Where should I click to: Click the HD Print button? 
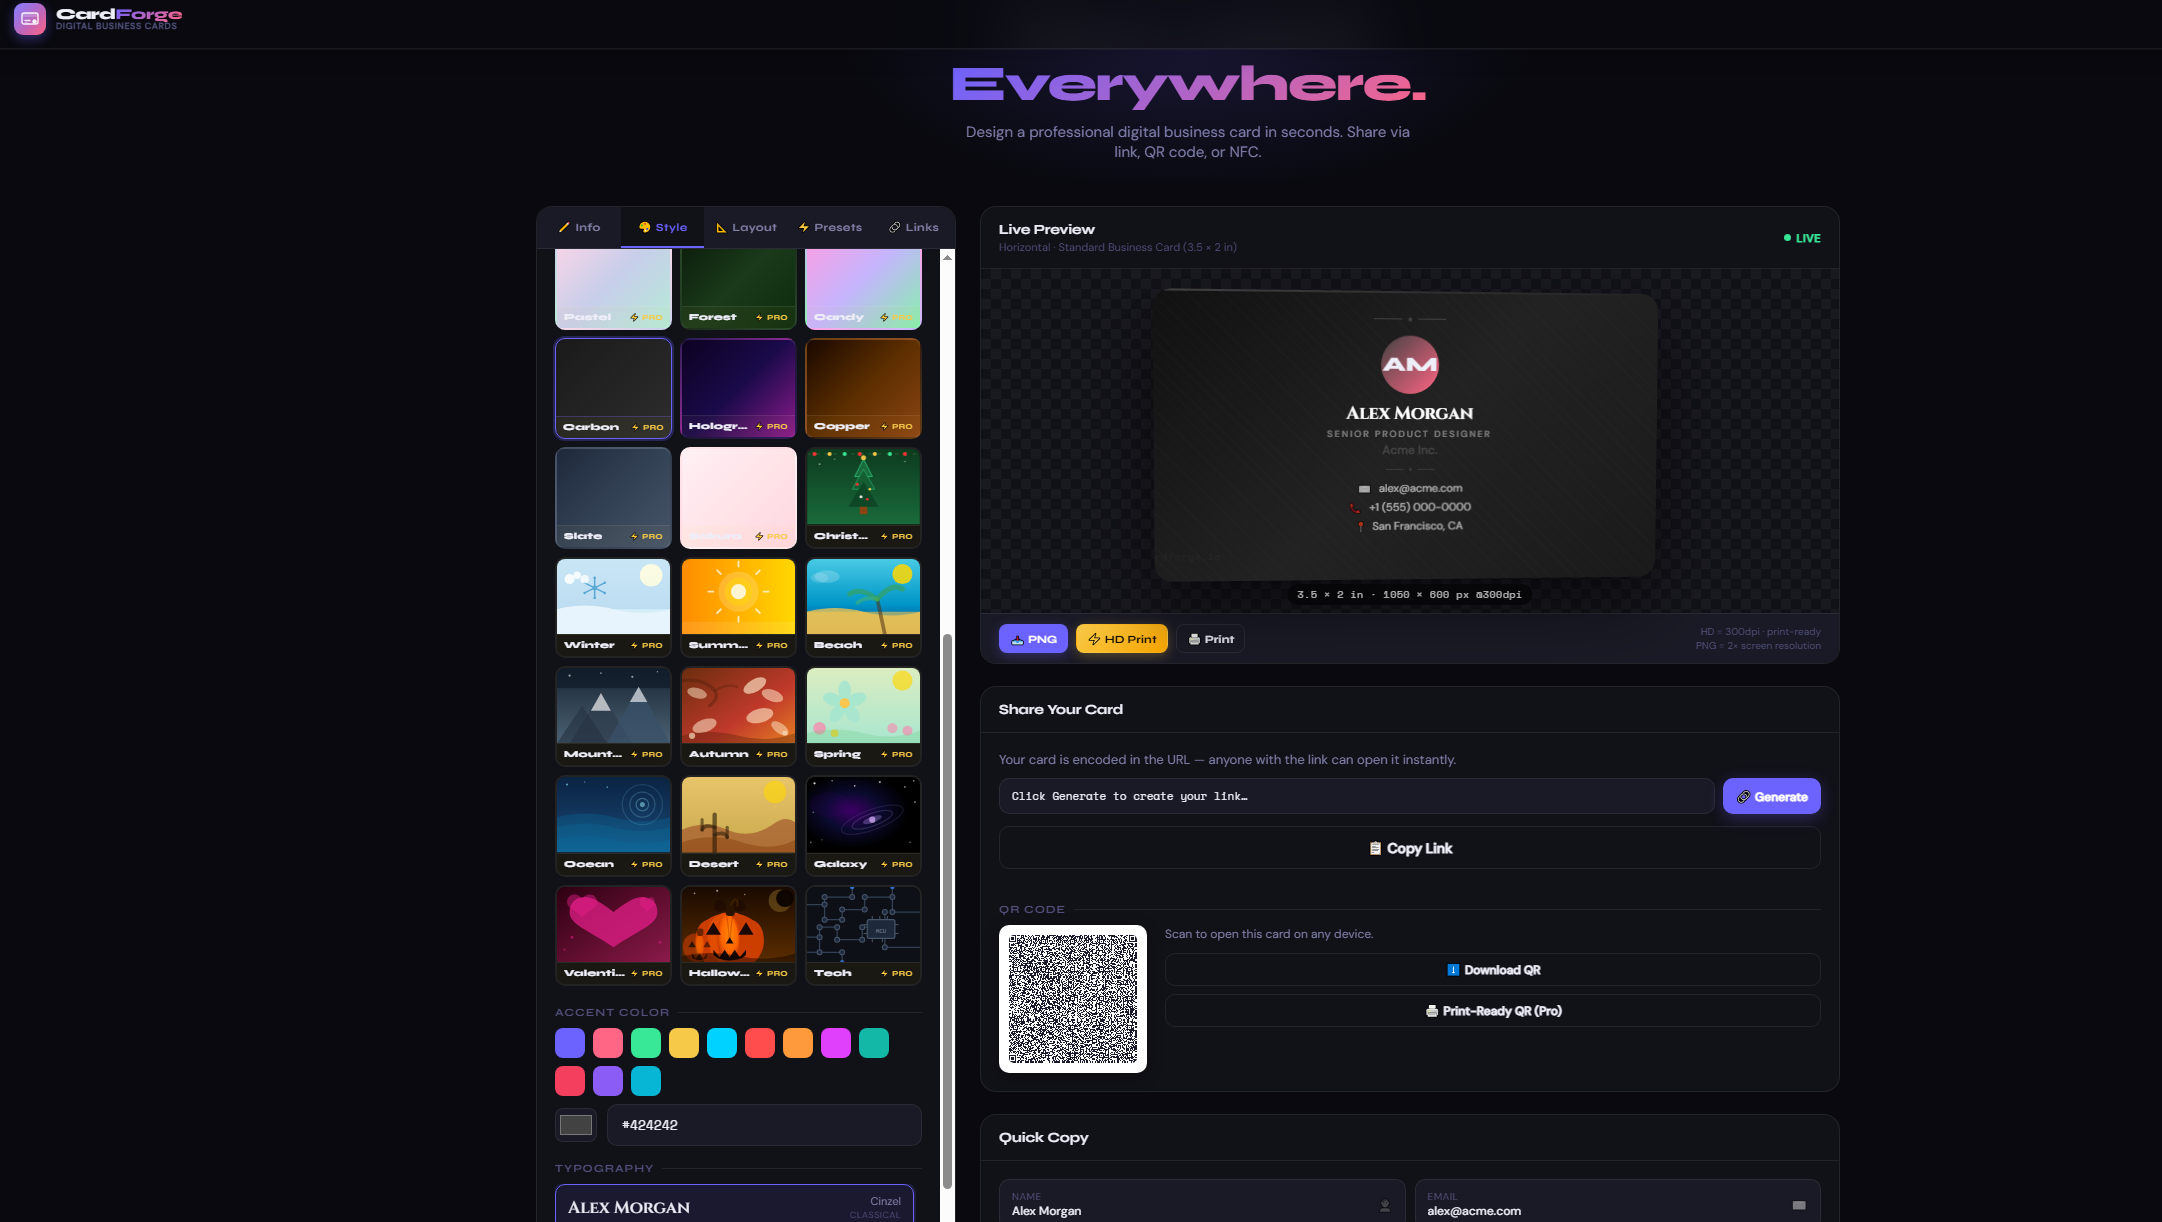[1122, 639]
